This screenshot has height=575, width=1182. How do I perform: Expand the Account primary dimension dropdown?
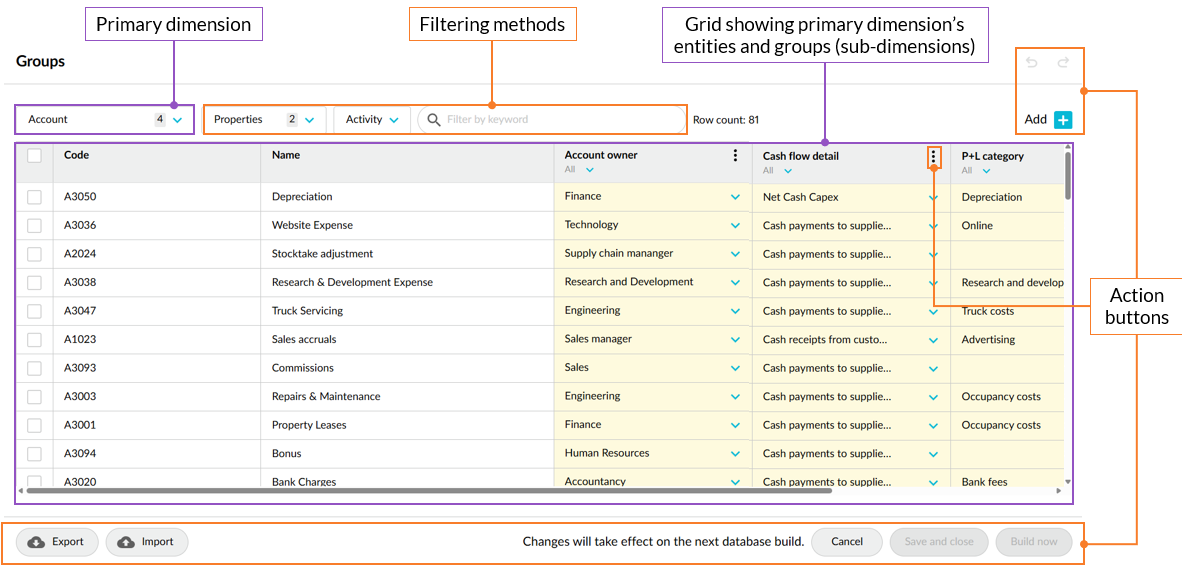177,120
